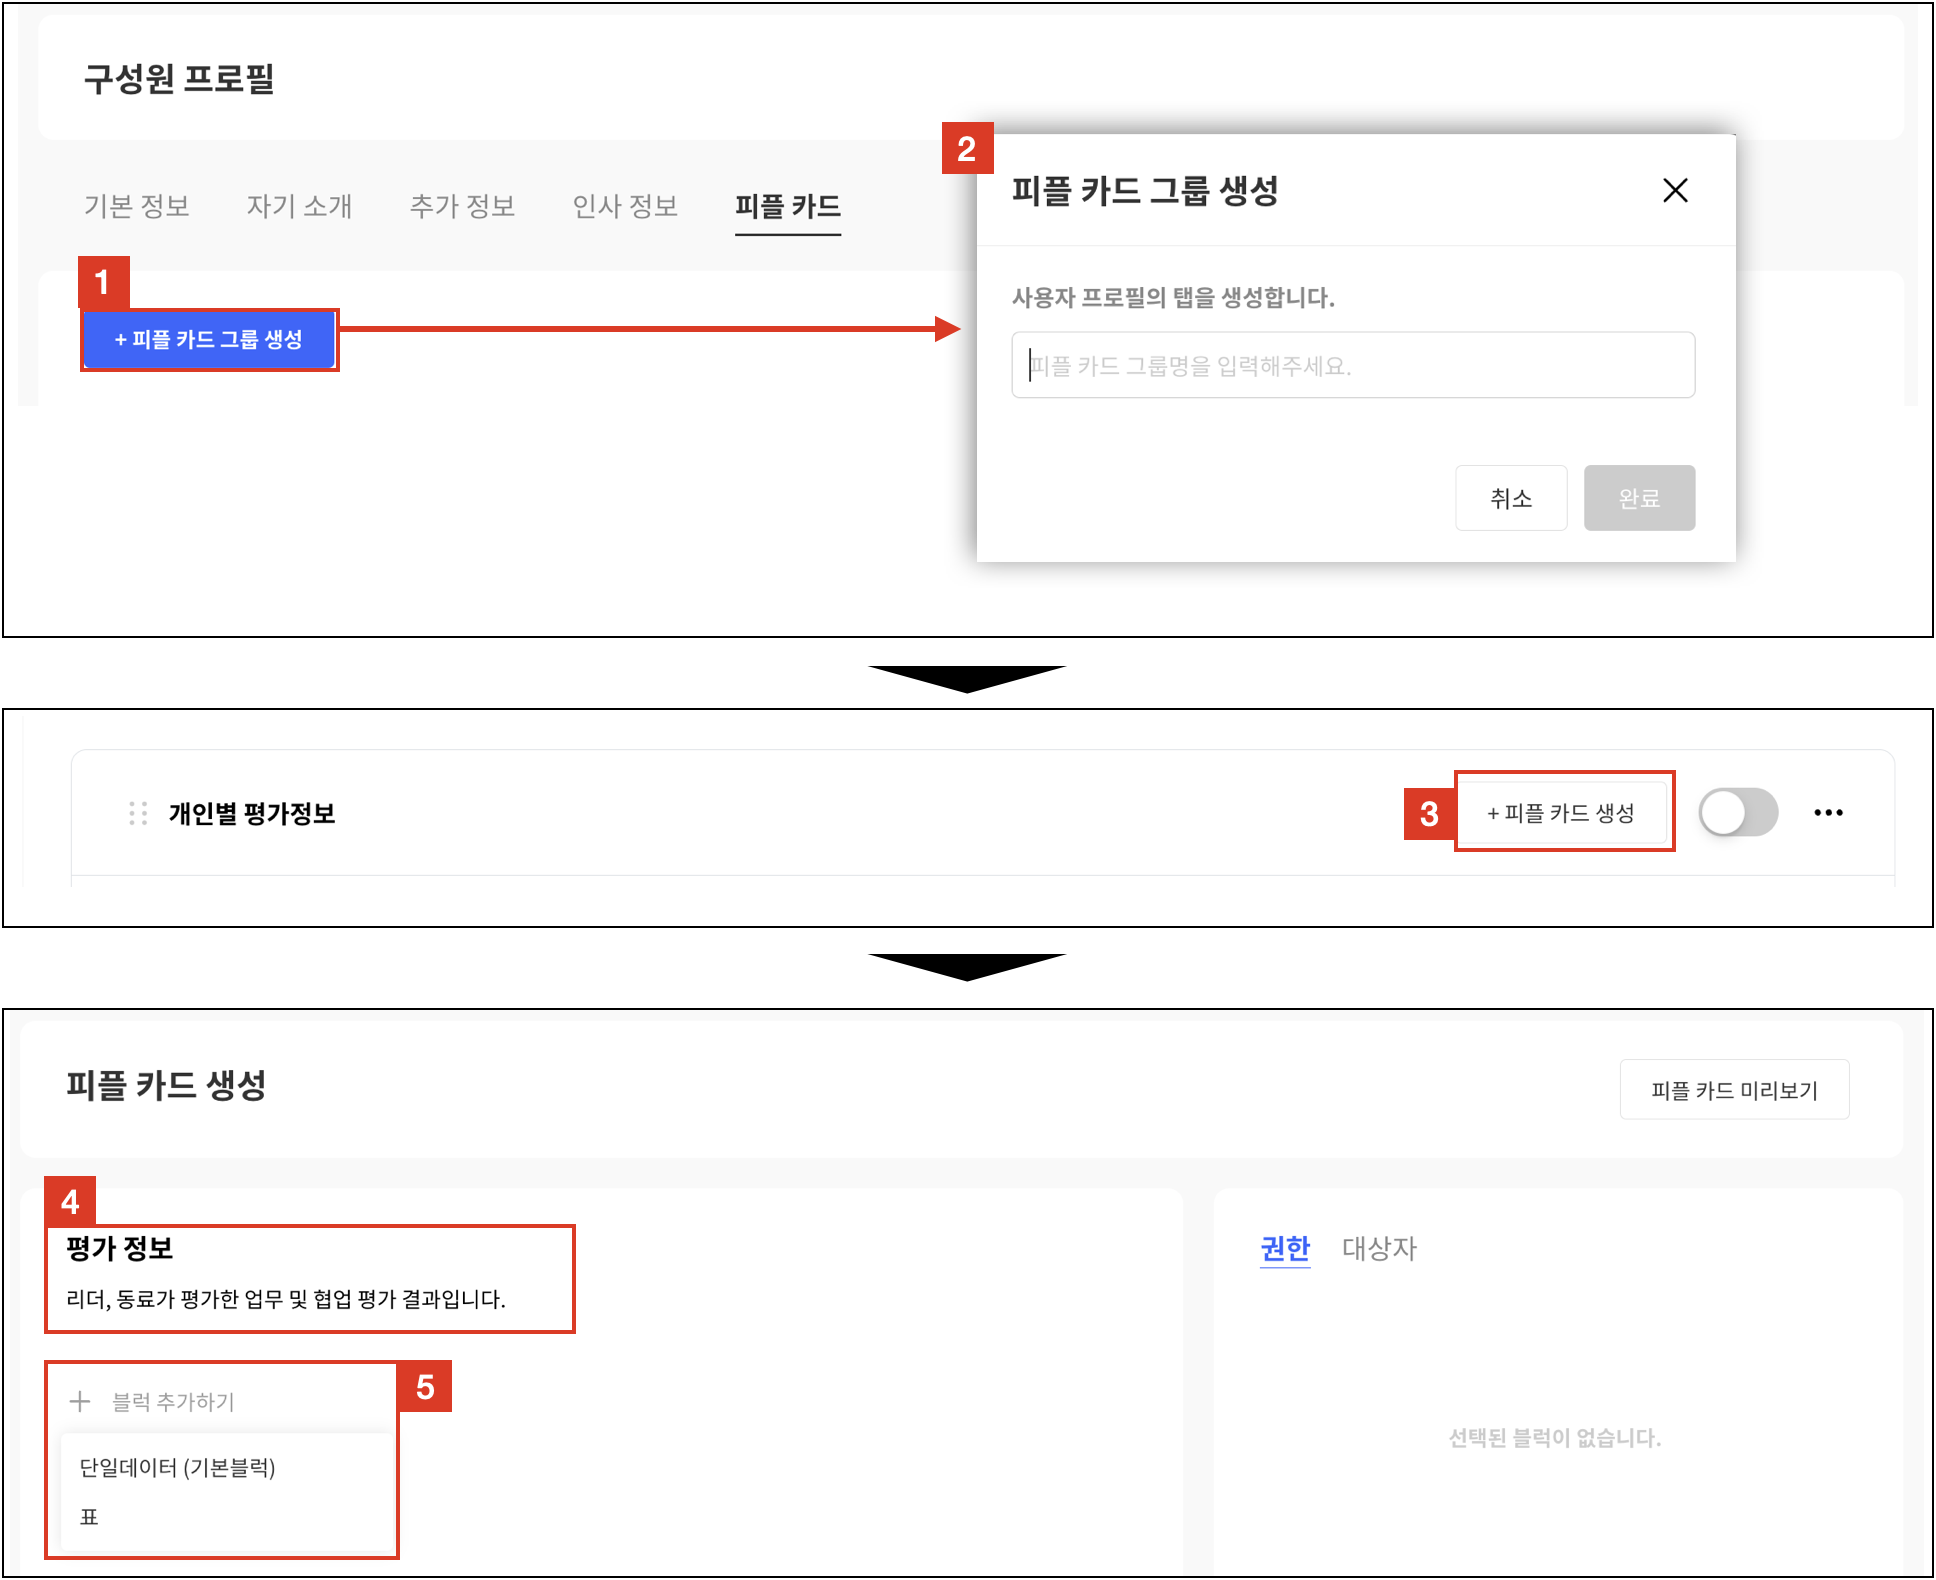Close the 피플 카드 그룹 생성 dialog
1936x1580 pixels.
1675,190
